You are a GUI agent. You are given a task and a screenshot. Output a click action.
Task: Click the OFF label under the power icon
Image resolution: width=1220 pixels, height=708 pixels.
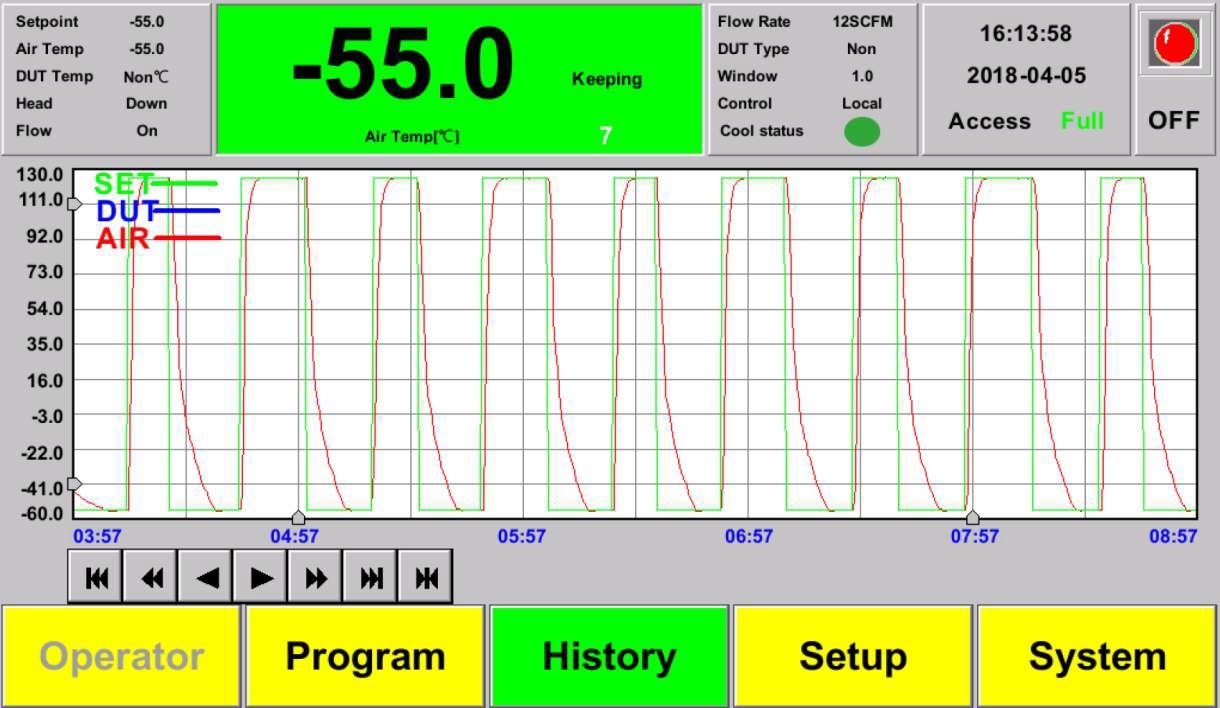[x=1174, y=121]
